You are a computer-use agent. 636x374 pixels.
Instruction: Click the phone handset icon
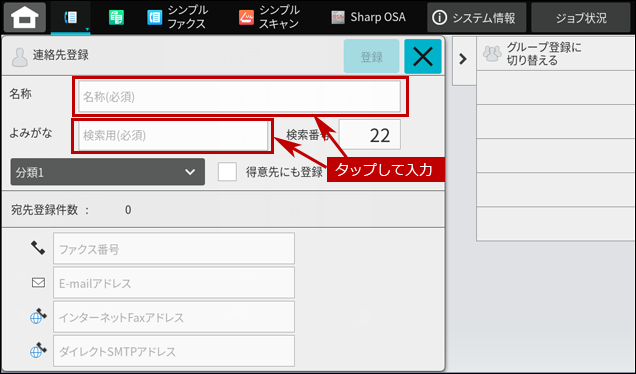click(38, 248)
